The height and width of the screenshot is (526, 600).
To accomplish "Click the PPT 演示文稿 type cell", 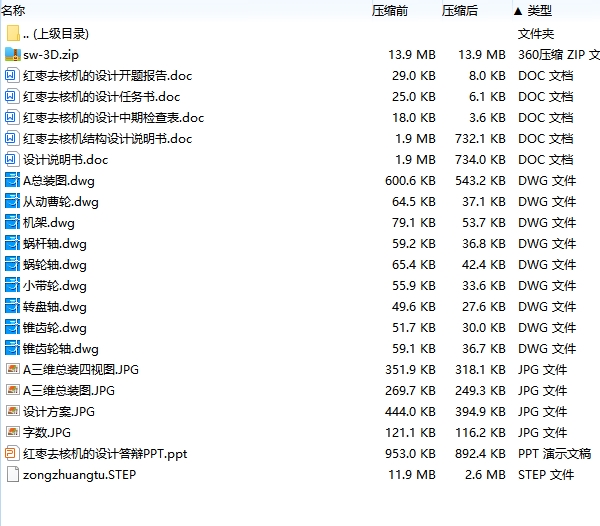I will click(554, 454).
